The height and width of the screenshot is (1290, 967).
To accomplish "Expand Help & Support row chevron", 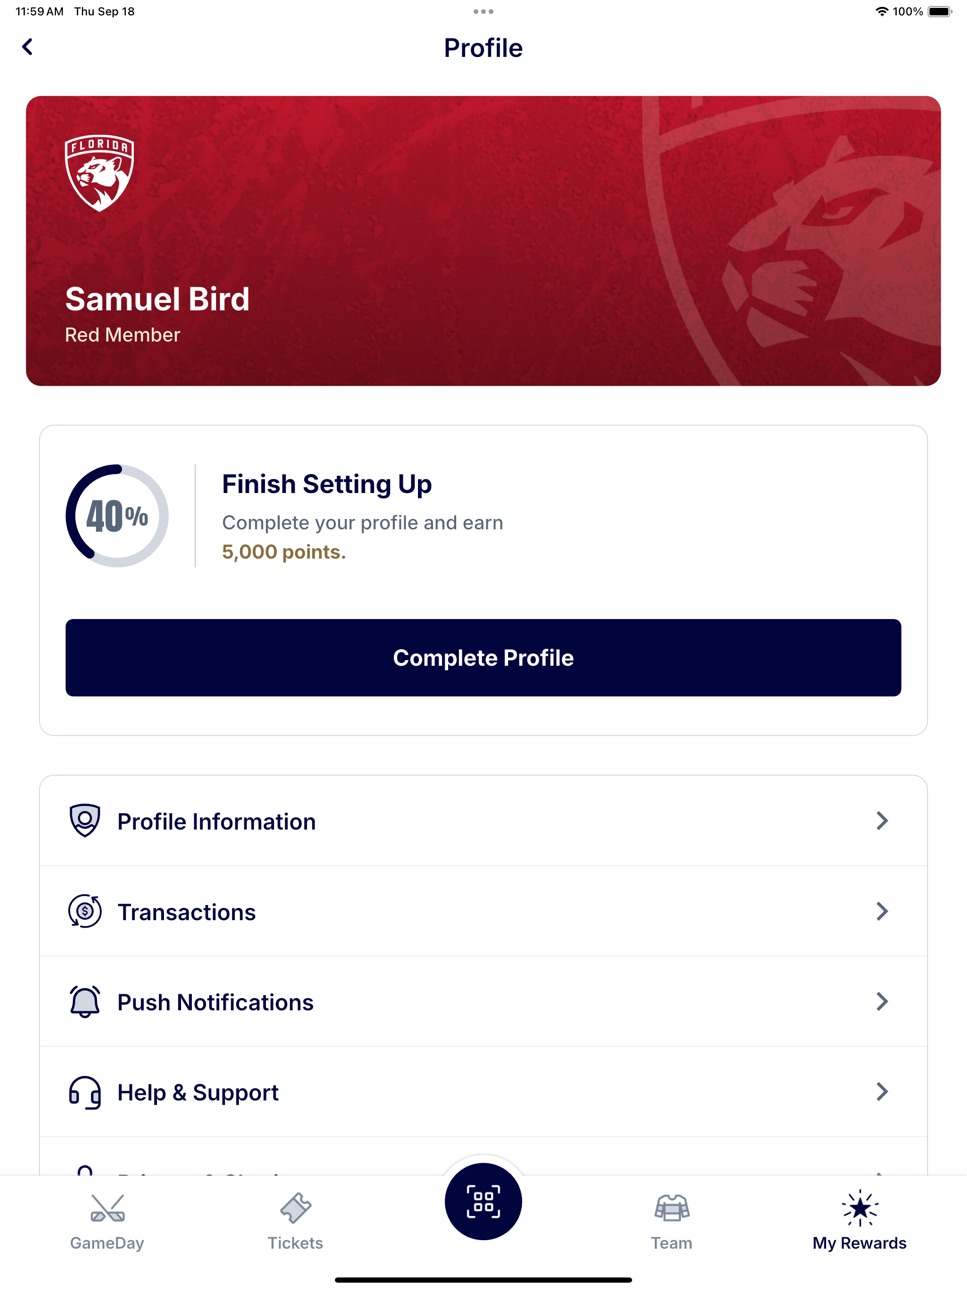I will 882,1092.
